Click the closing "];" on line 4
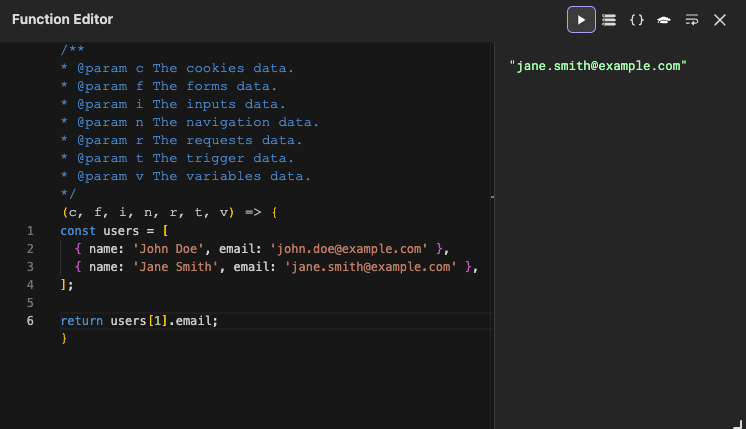Screen dimensions: 746x429 (67, 285)
